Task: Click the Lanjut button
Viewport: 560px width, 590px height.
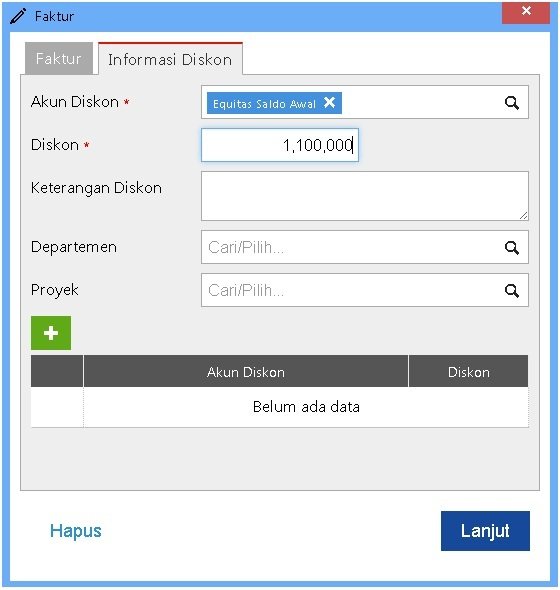Action: pos(485,531)
